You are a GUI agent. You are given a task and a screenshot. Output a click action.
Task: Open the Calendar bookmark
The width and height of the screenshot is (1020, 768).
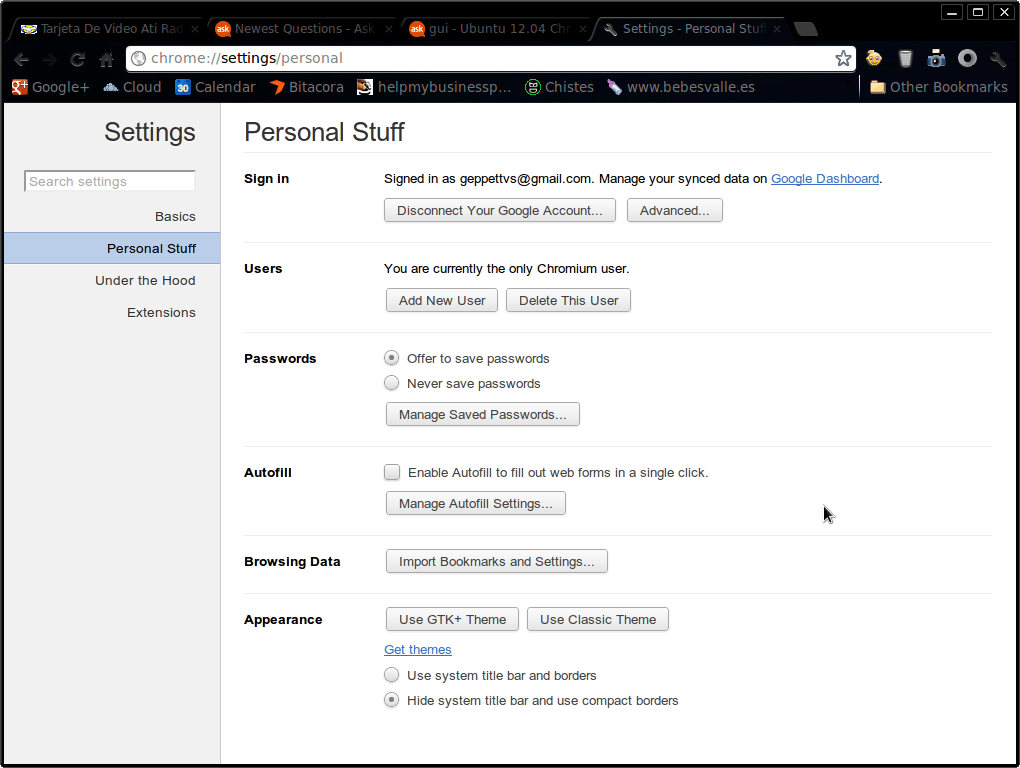click(215, 87)
